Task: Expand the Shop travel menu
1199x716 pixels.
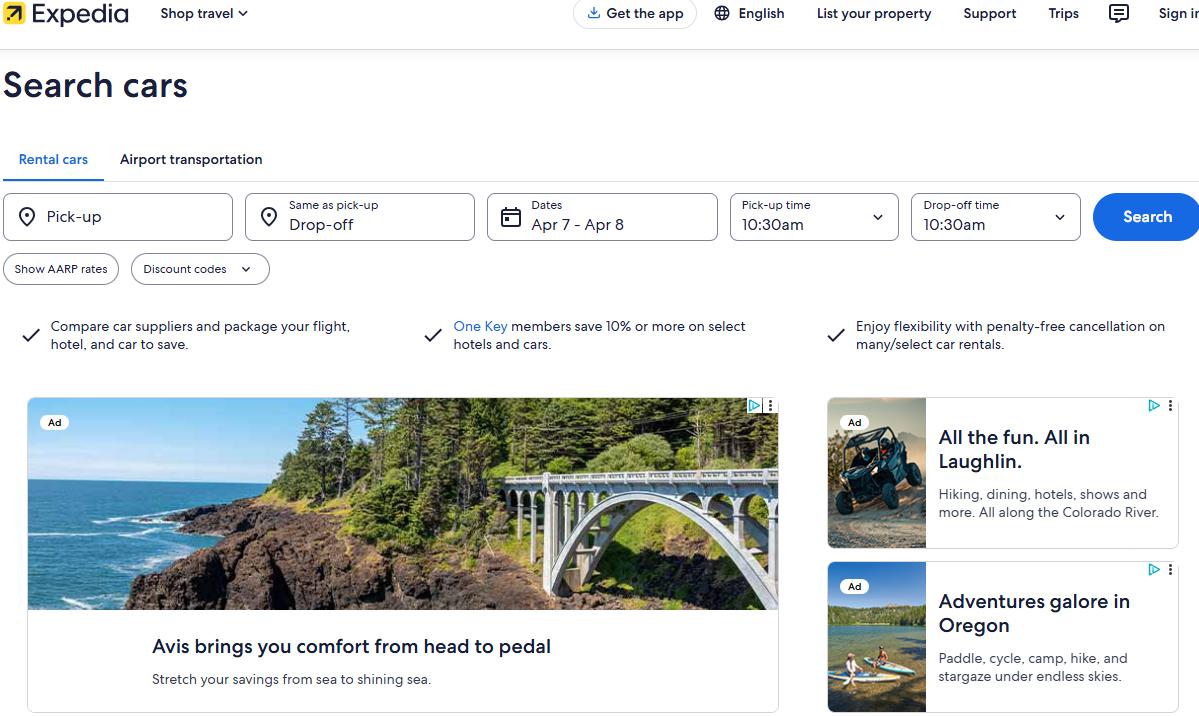Action: pyautogui.click(x=204, y=14)
